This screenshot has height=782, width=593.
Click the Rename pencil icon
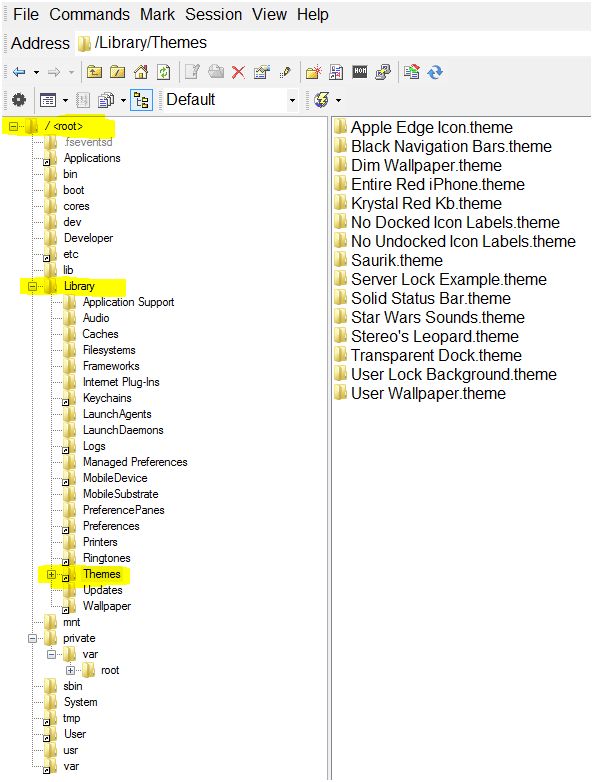coord(285,72)
